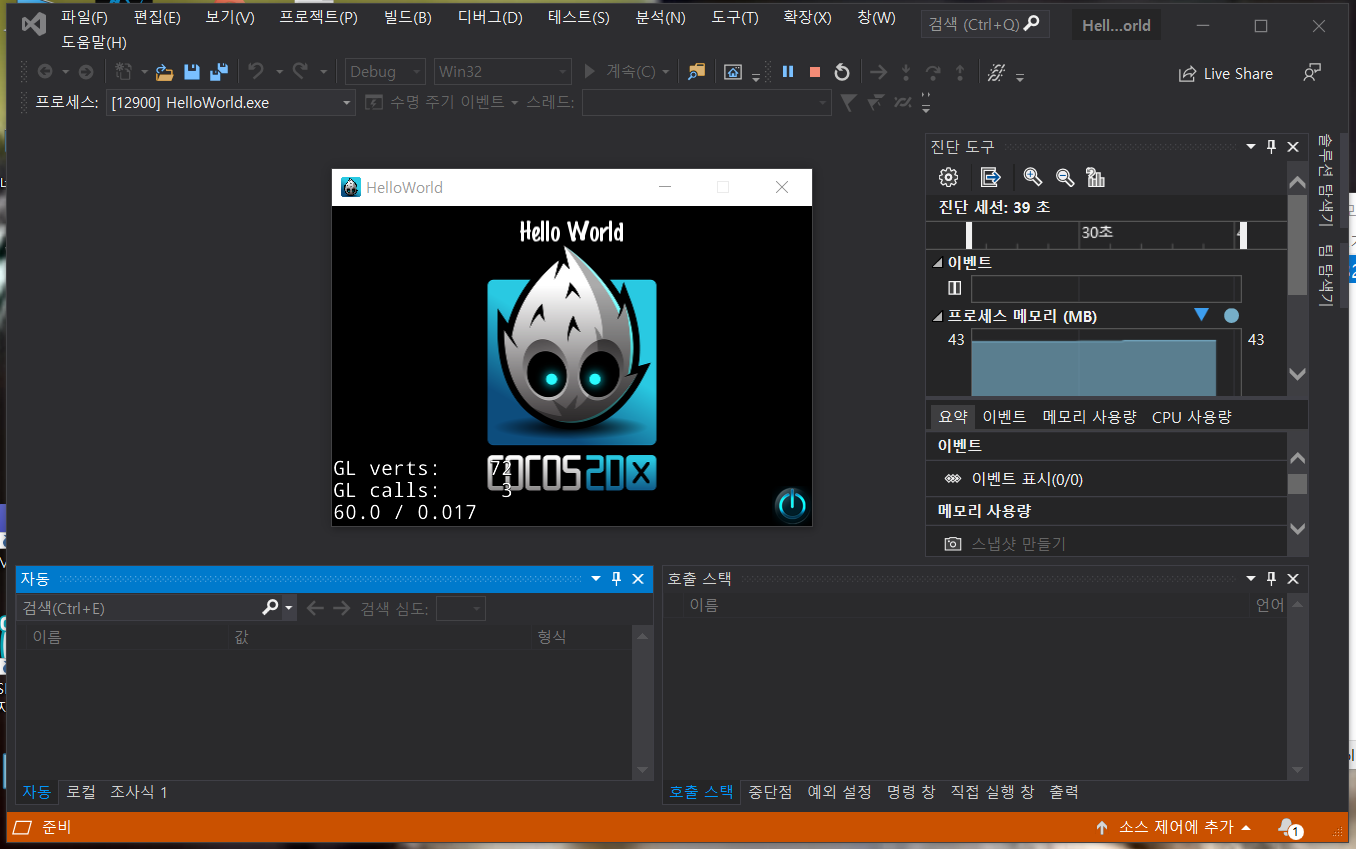Open the 편집(E) menu

tap(157, 17)
